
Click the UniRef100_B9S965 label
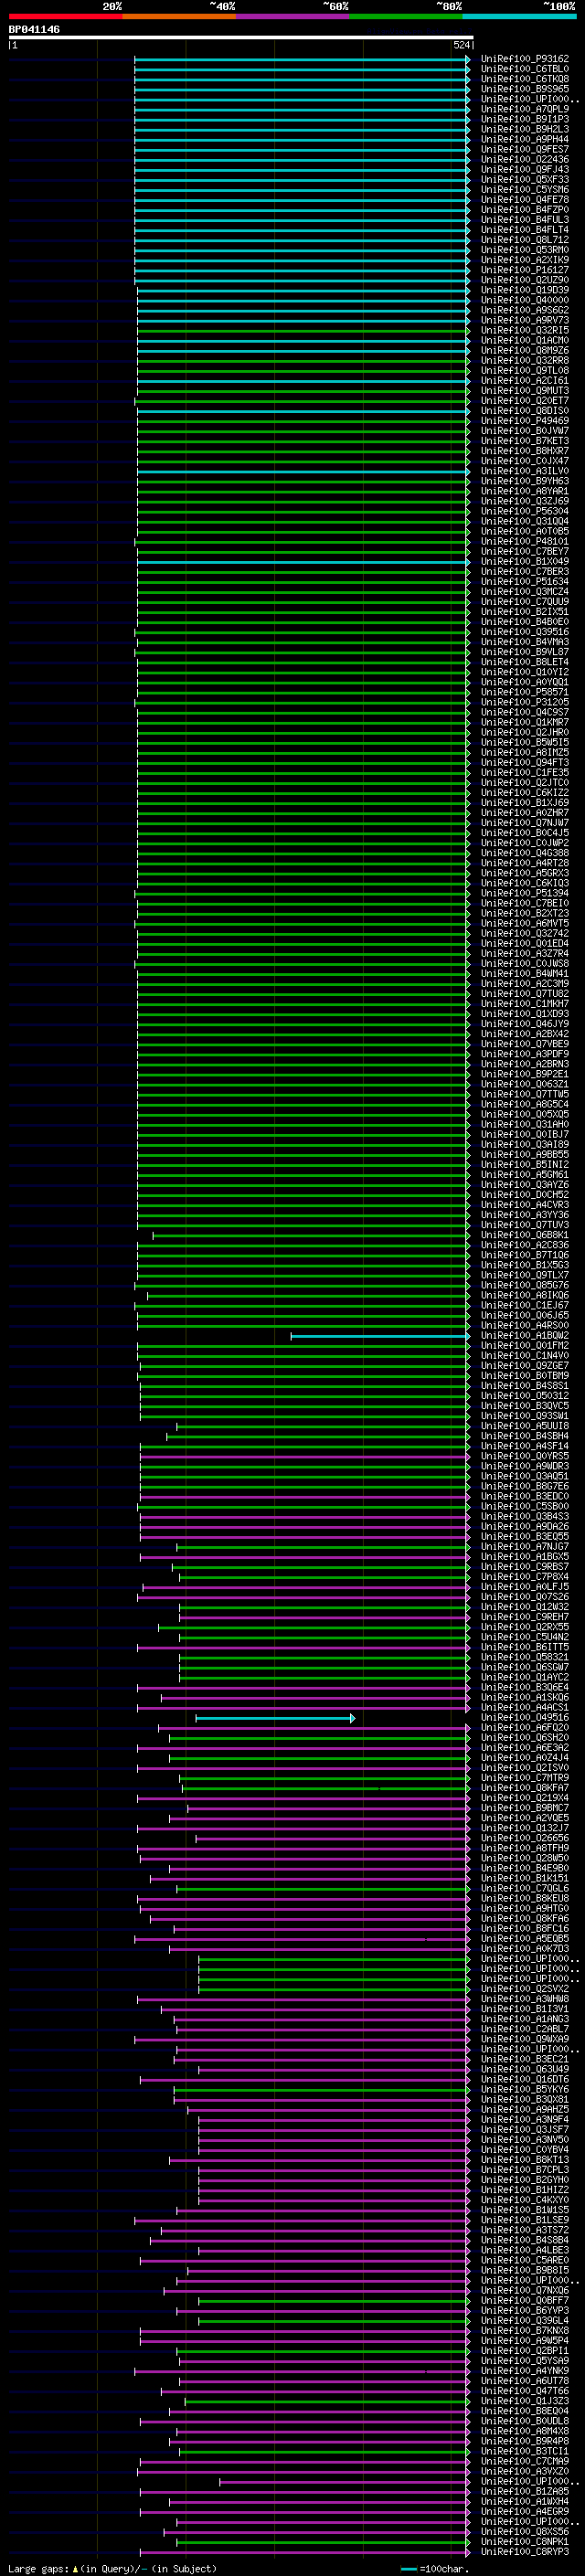coord(524,89)
